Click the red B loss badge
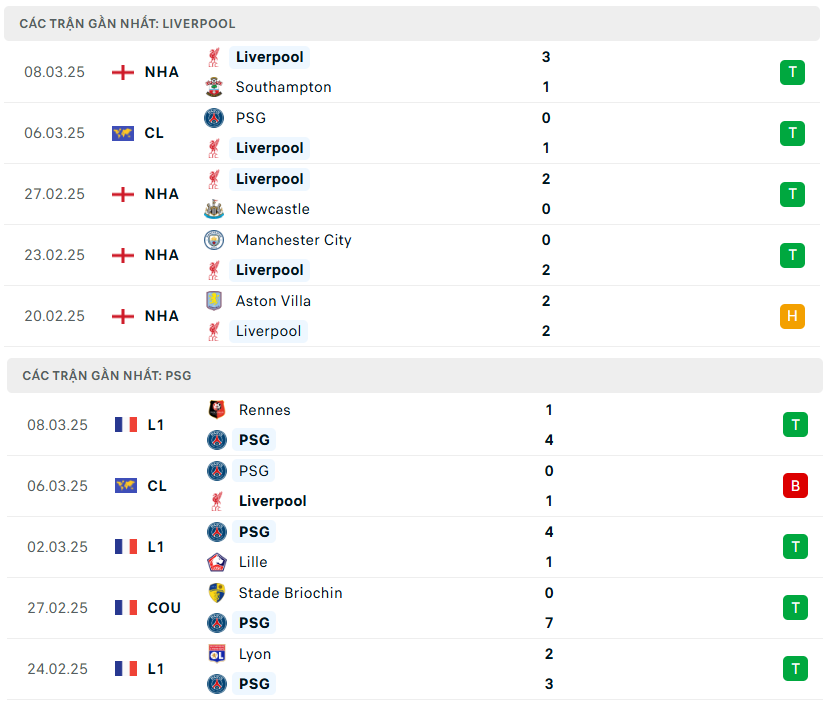 795,486
